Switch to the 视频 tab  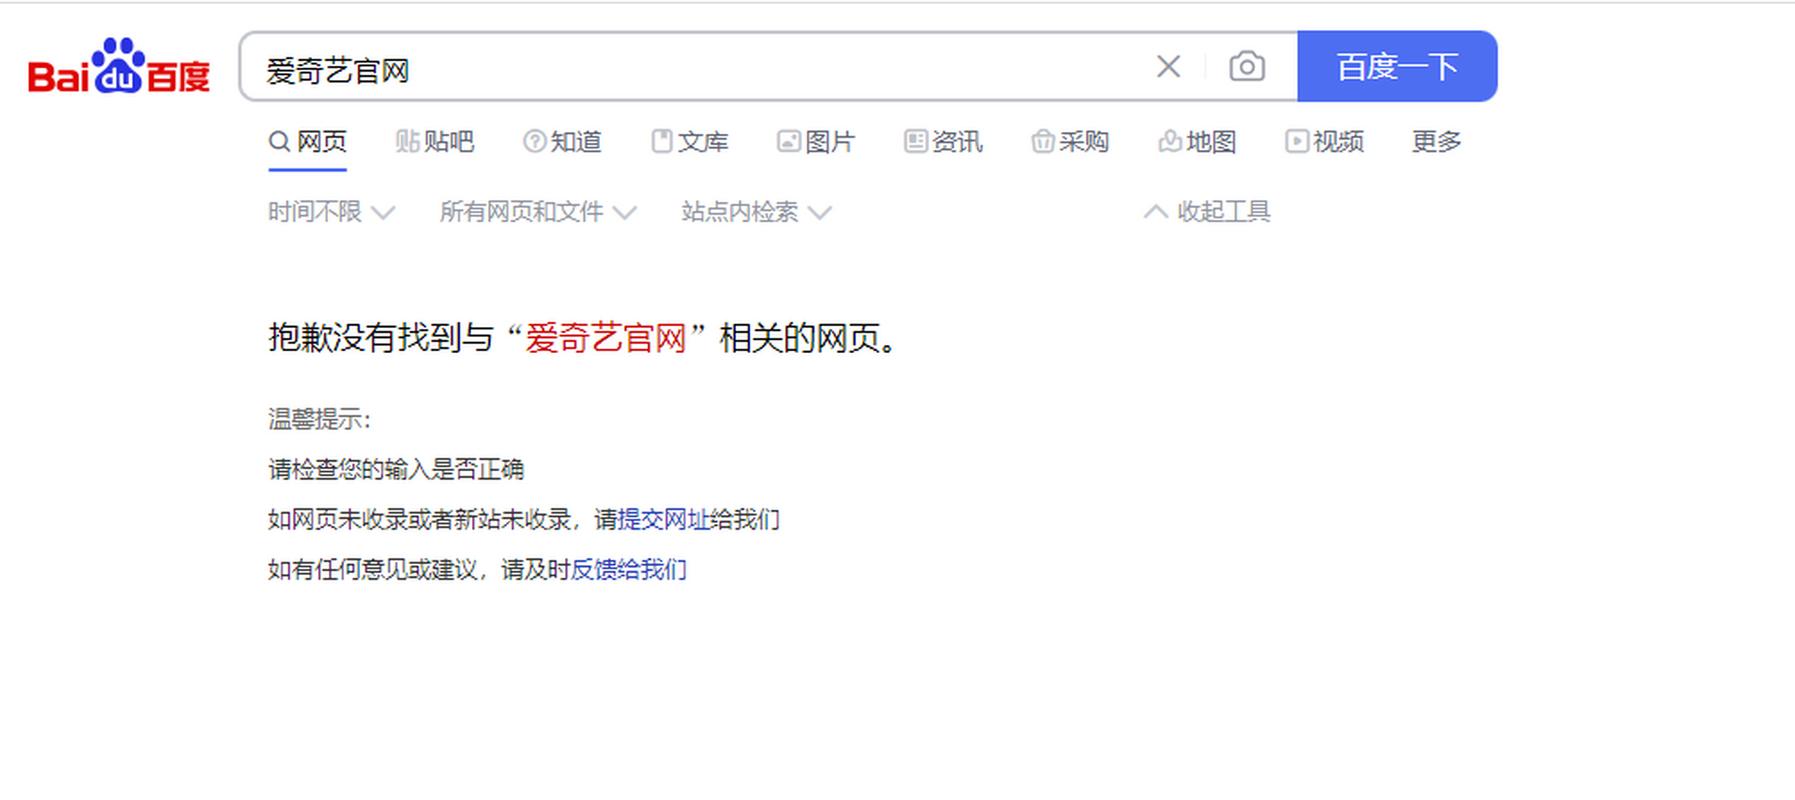(1324, 142)
